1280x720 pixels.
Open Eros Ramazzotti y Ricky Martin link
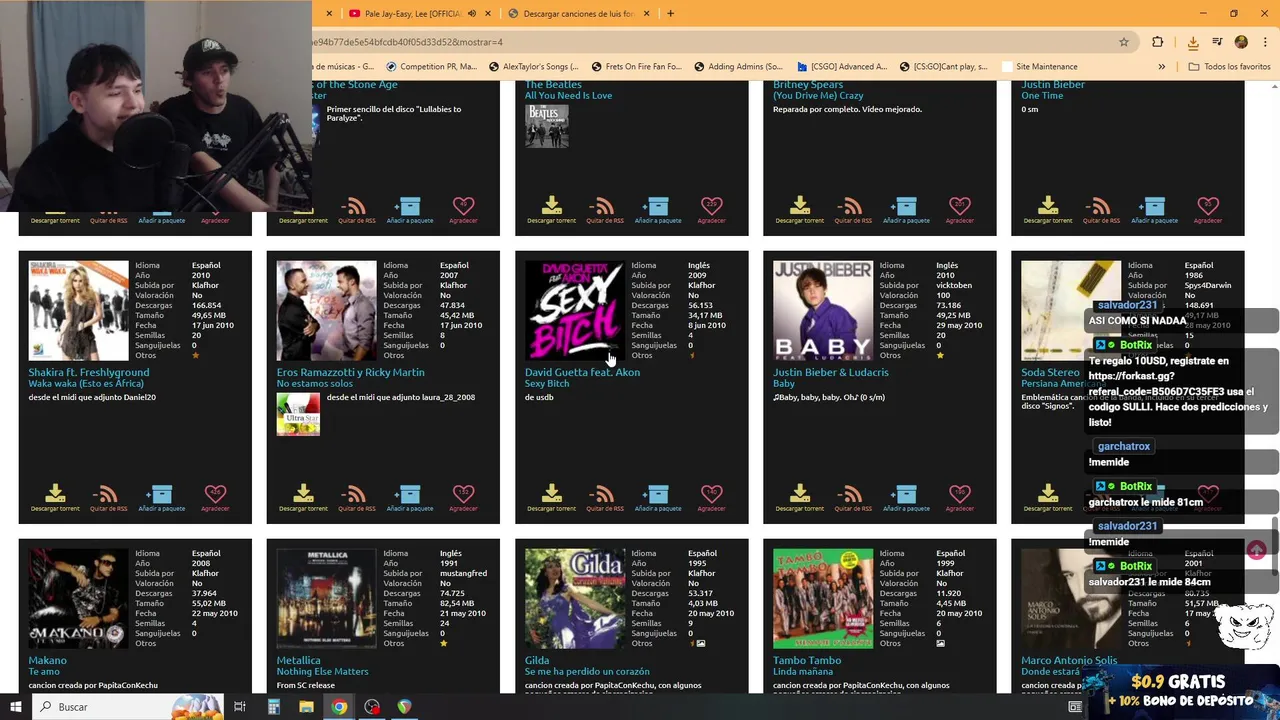pyautogui.click(x=350, y=372)
